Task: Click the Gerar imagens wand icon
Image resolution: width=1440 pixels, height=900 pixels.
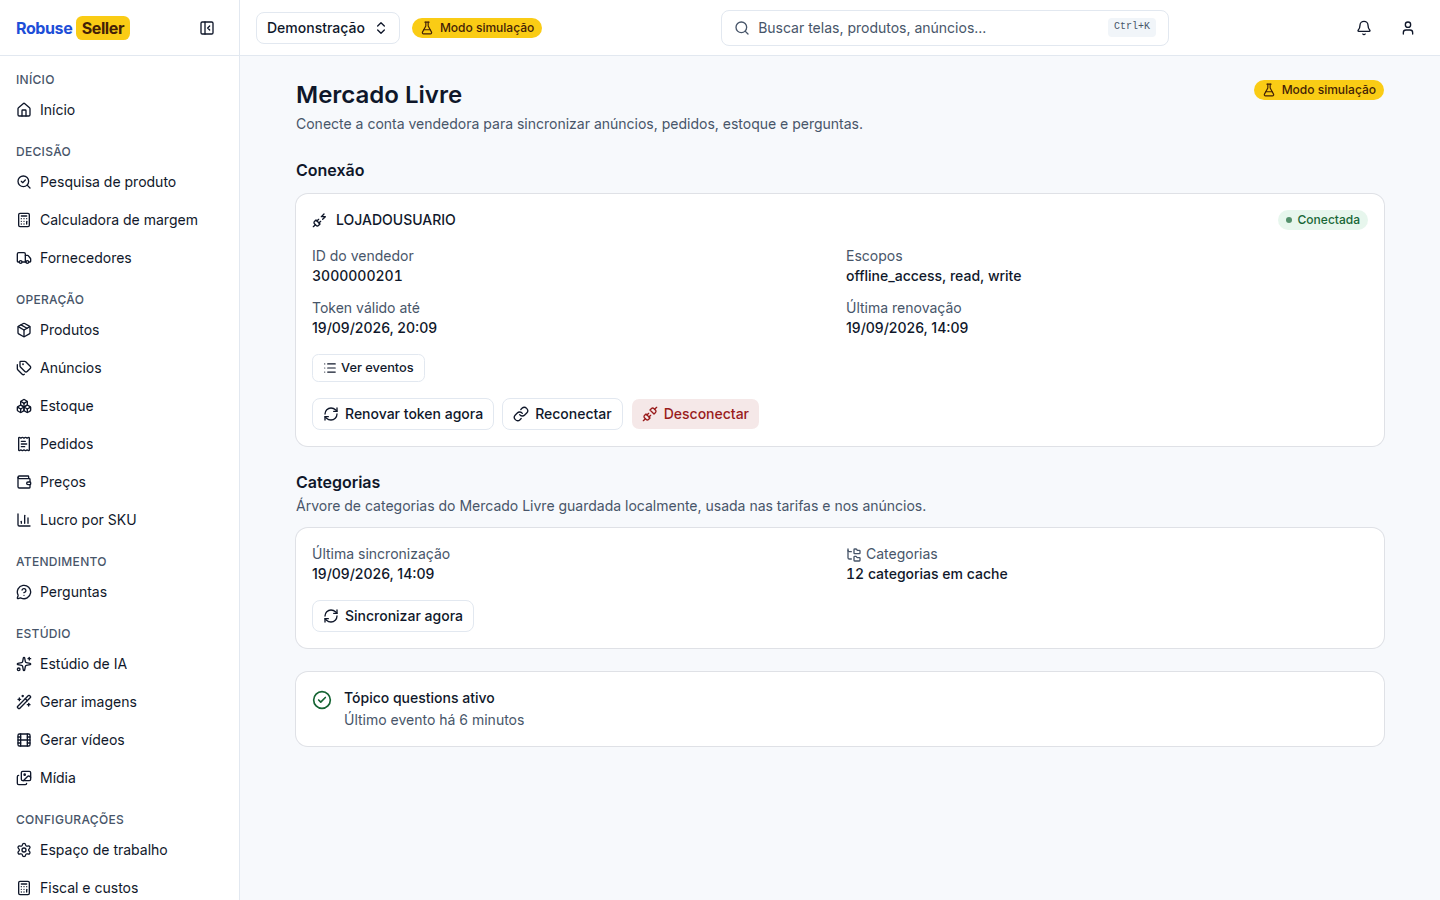Action: 24,702
